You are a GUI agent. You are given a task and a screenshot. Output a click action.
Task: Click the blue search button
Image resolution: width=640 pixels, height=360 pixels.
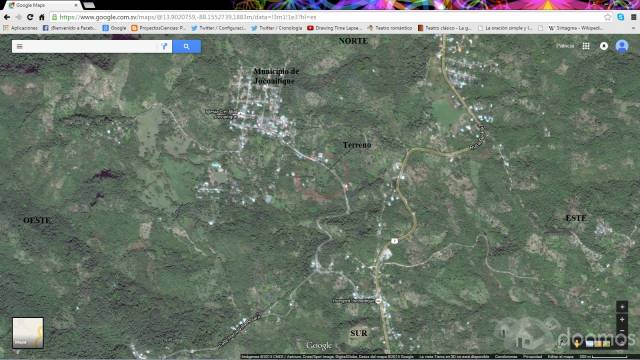[x=187, y=47]
